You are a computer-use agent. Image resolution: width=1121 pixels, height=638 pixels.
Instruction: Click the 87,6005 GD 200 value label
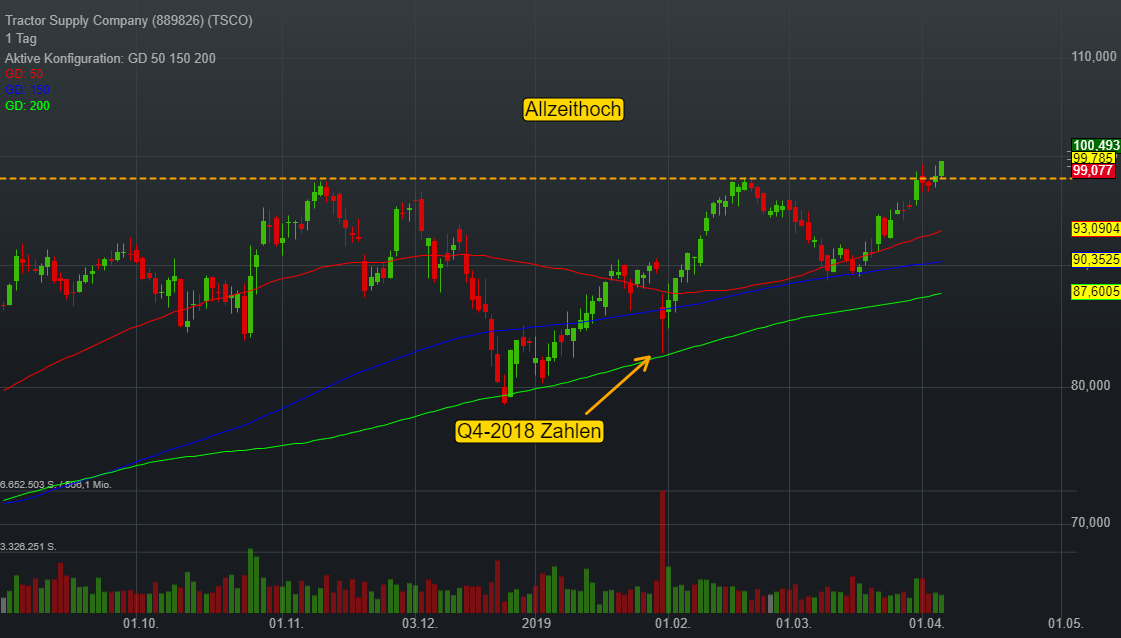click(x=1096, y=291)
